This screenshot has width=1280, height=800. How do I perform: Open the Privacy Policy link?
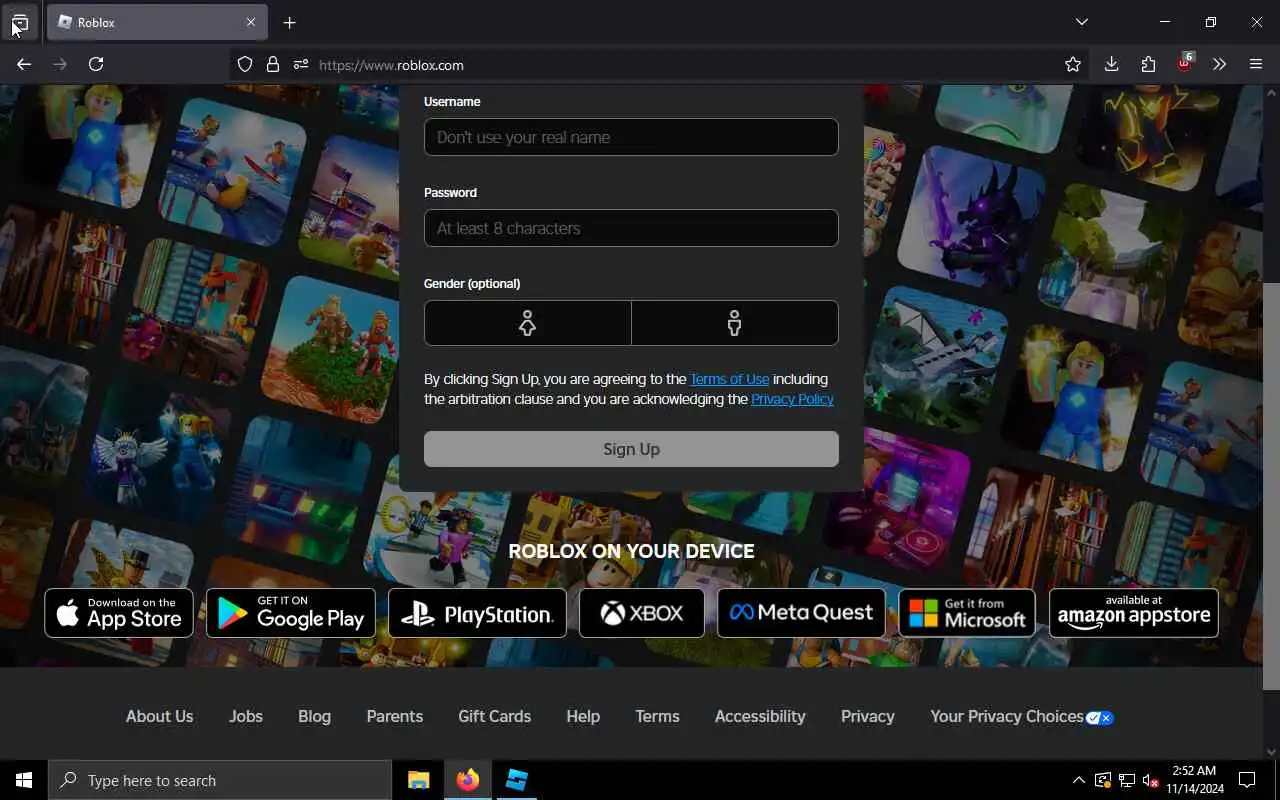tap(792, 399)
